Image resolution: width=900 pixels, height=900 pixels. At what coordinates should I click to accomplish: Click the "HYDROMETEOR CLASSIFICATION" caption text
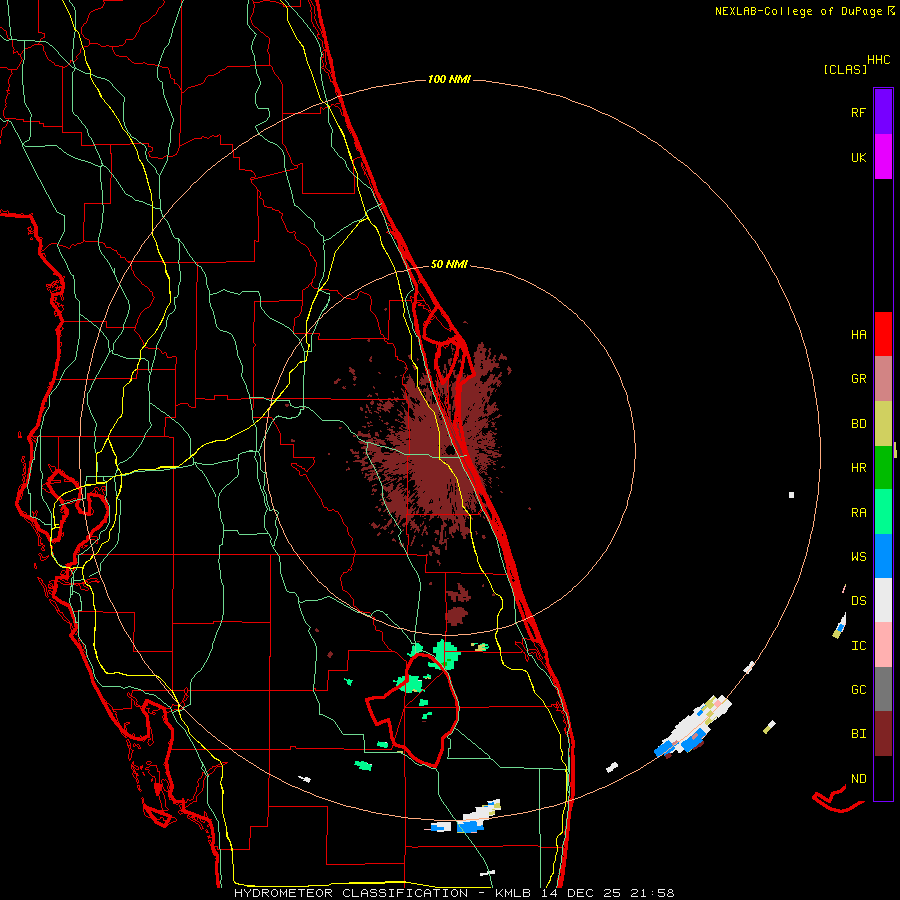click(351, 893)
